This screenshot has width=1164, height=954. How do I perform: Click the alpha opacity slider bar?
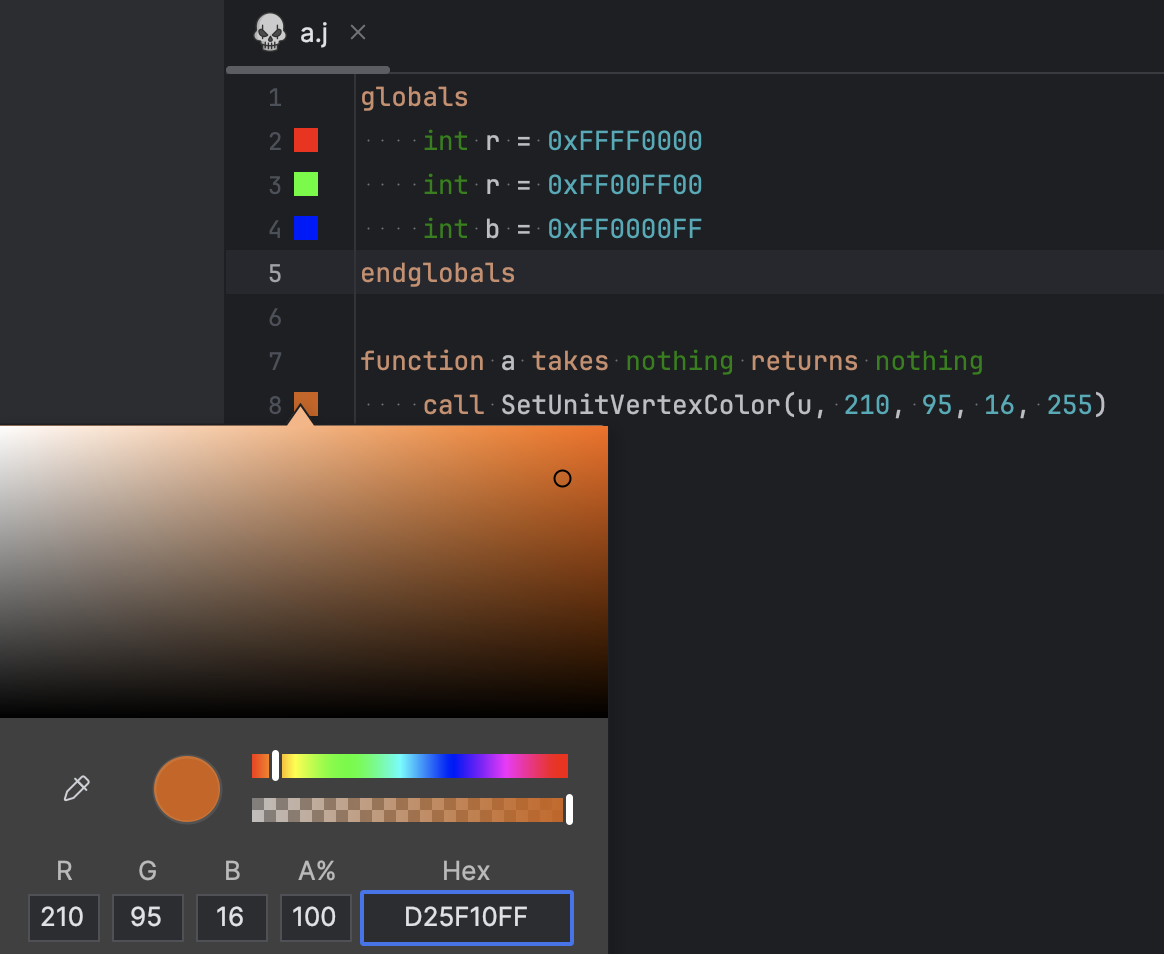pos(410,810)
